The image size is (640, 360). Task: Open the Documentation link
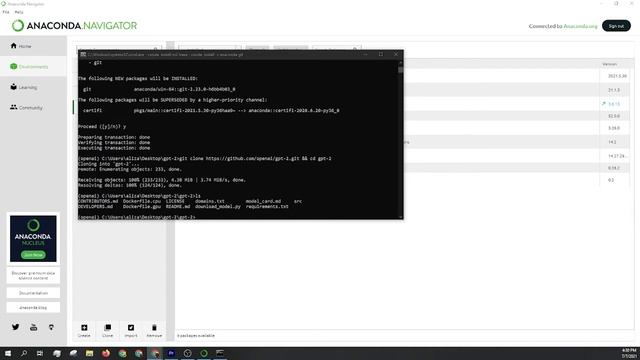33,293
